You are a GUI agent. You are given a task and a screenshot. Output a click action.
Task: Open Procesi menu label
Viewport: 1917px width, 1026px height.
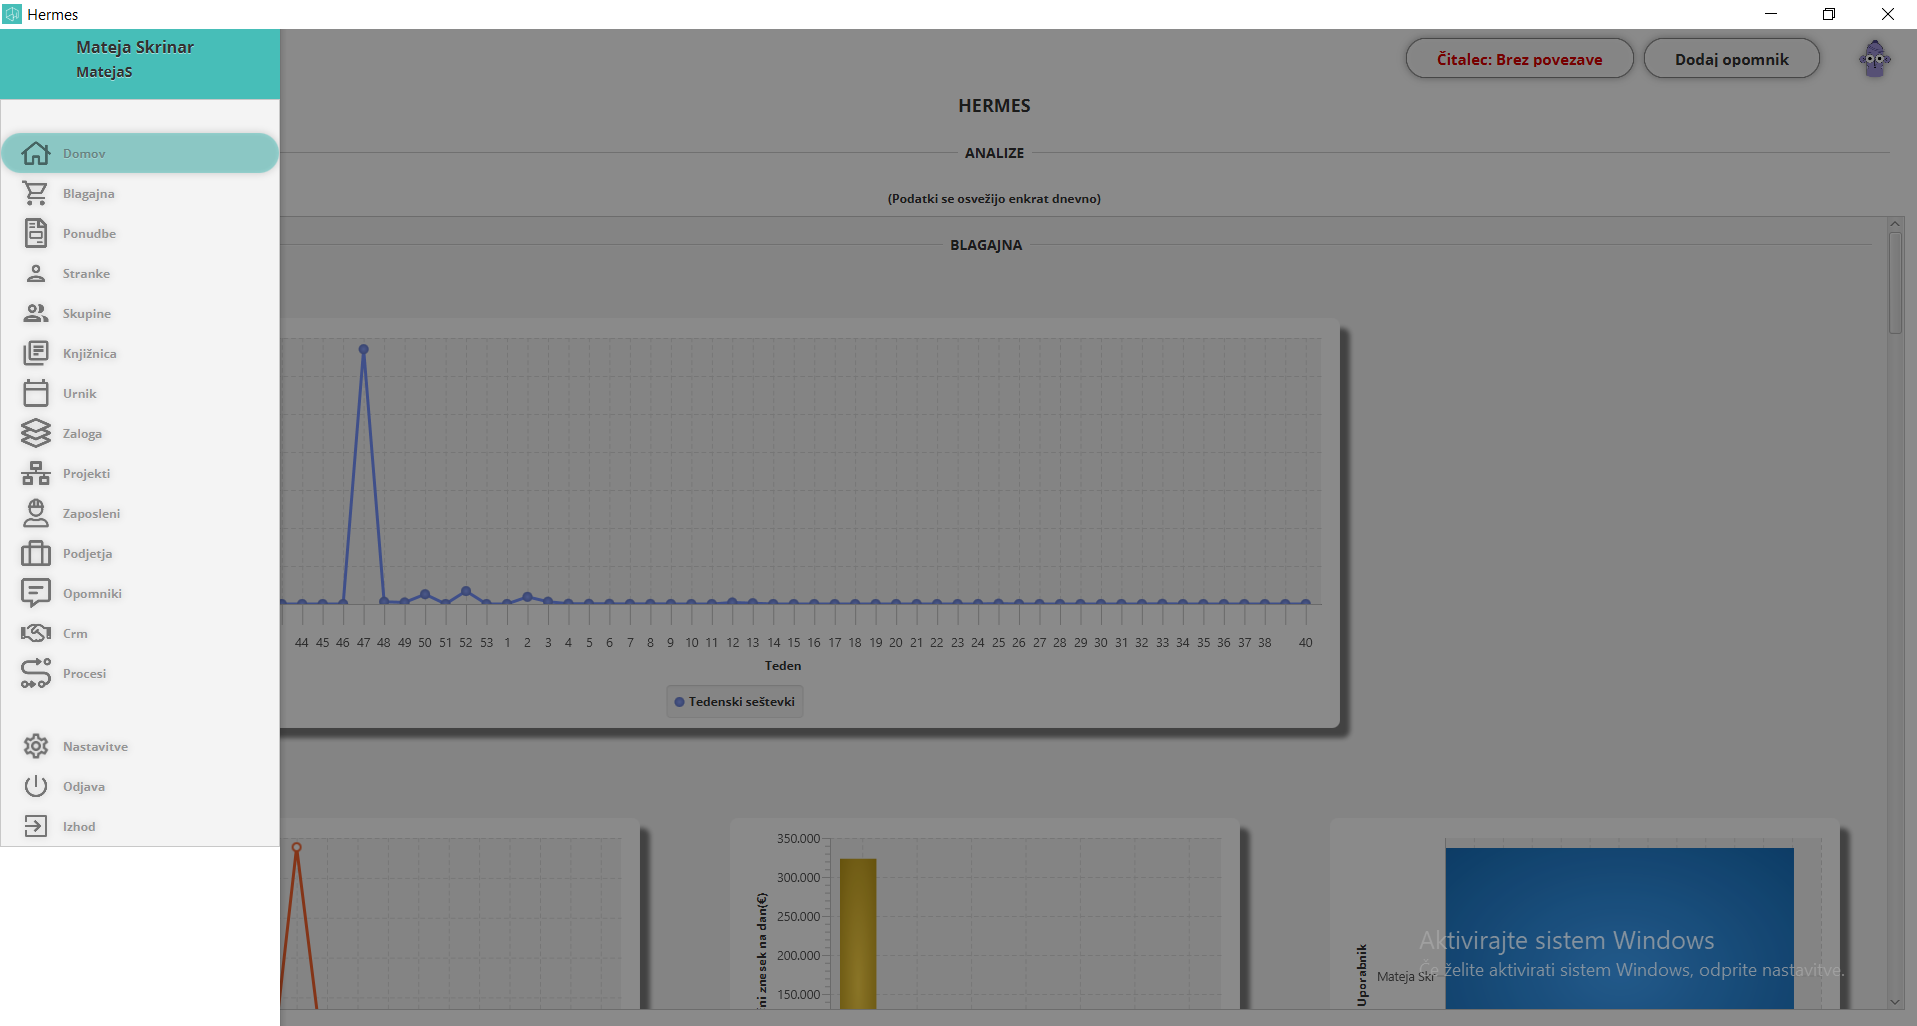click(x=84, y=673)
